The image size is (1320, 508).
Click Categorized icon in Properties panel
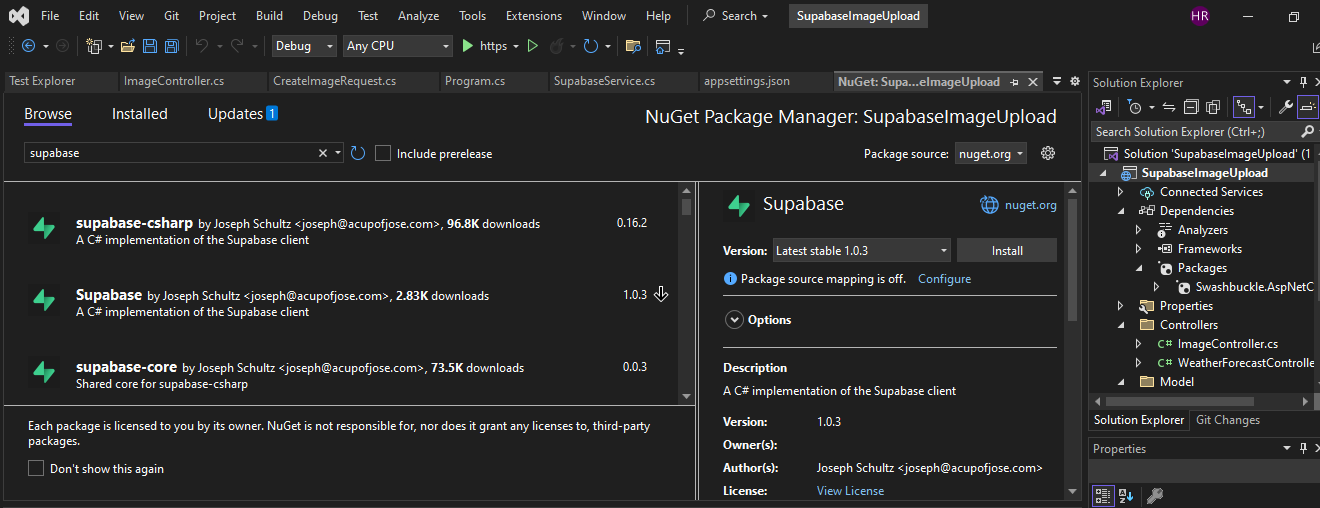click(x=1103, y=495)
